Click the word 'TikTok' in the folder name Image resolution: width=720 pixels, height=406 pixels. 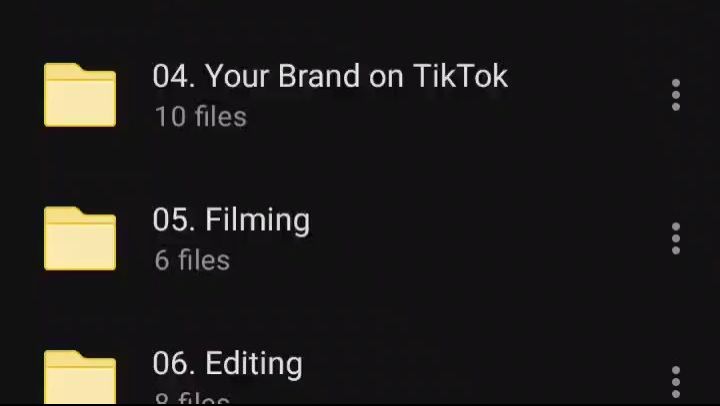(461, 76)
